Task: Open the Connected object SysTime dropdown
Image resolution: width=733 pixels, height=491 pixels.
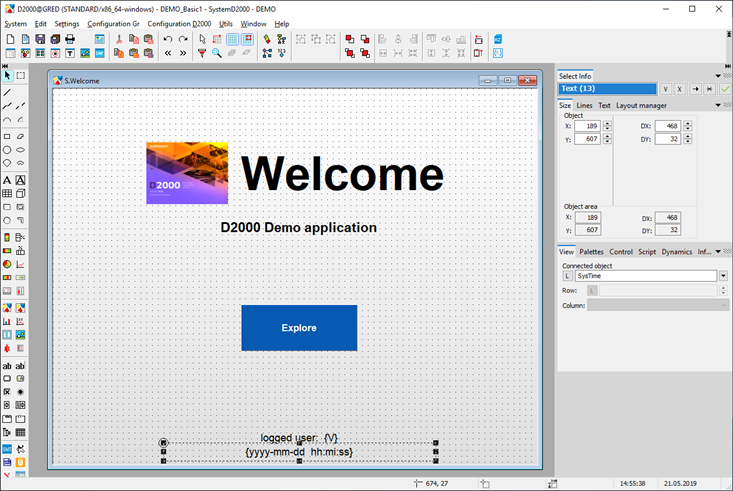Action: tap(723, 276)
